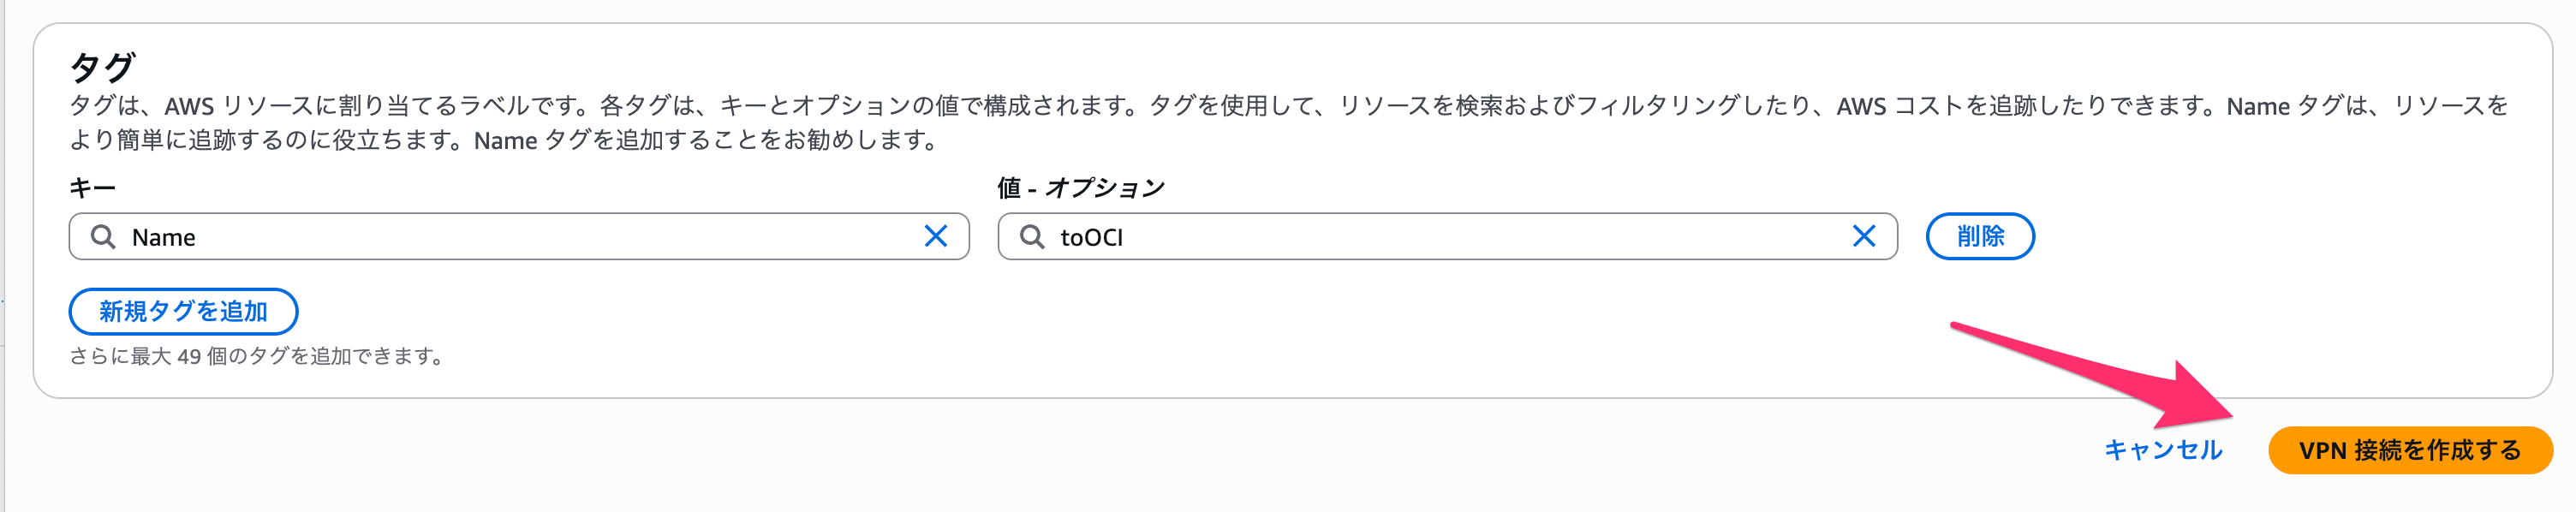Click 新規タグを追加 to add another tag
The width and height of the screenshot is (2576, 512).
(182, 311)
